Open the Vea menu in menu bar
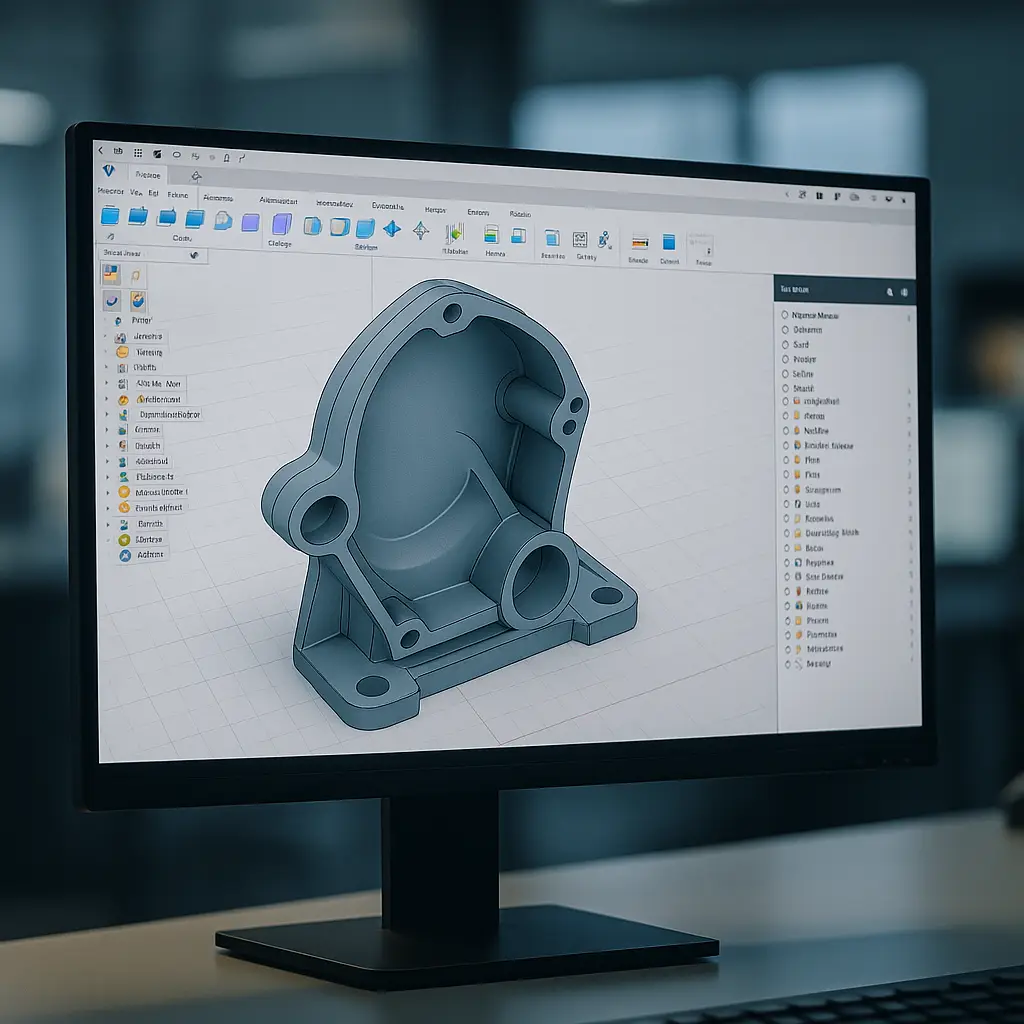 (x=136, y=192)
